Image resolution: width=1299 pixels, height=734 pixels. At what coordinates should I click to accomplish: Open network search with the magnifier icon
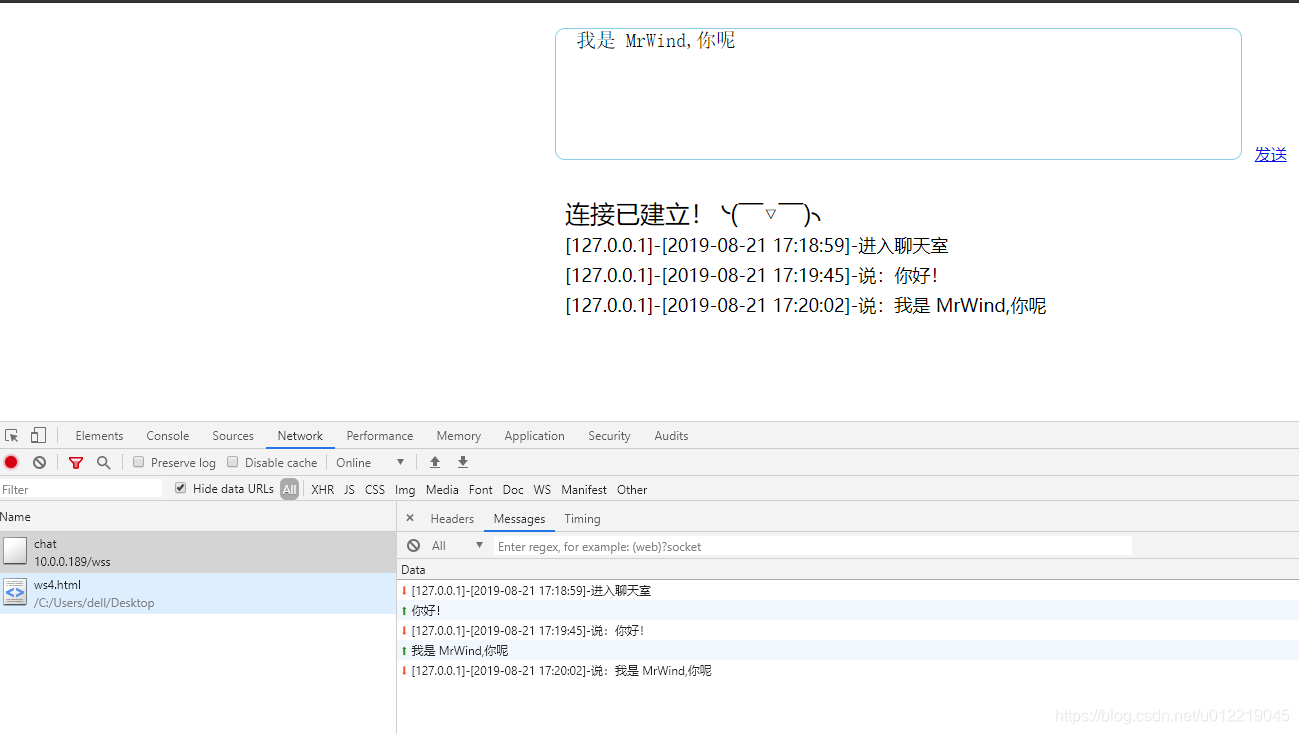pos(103,462)
